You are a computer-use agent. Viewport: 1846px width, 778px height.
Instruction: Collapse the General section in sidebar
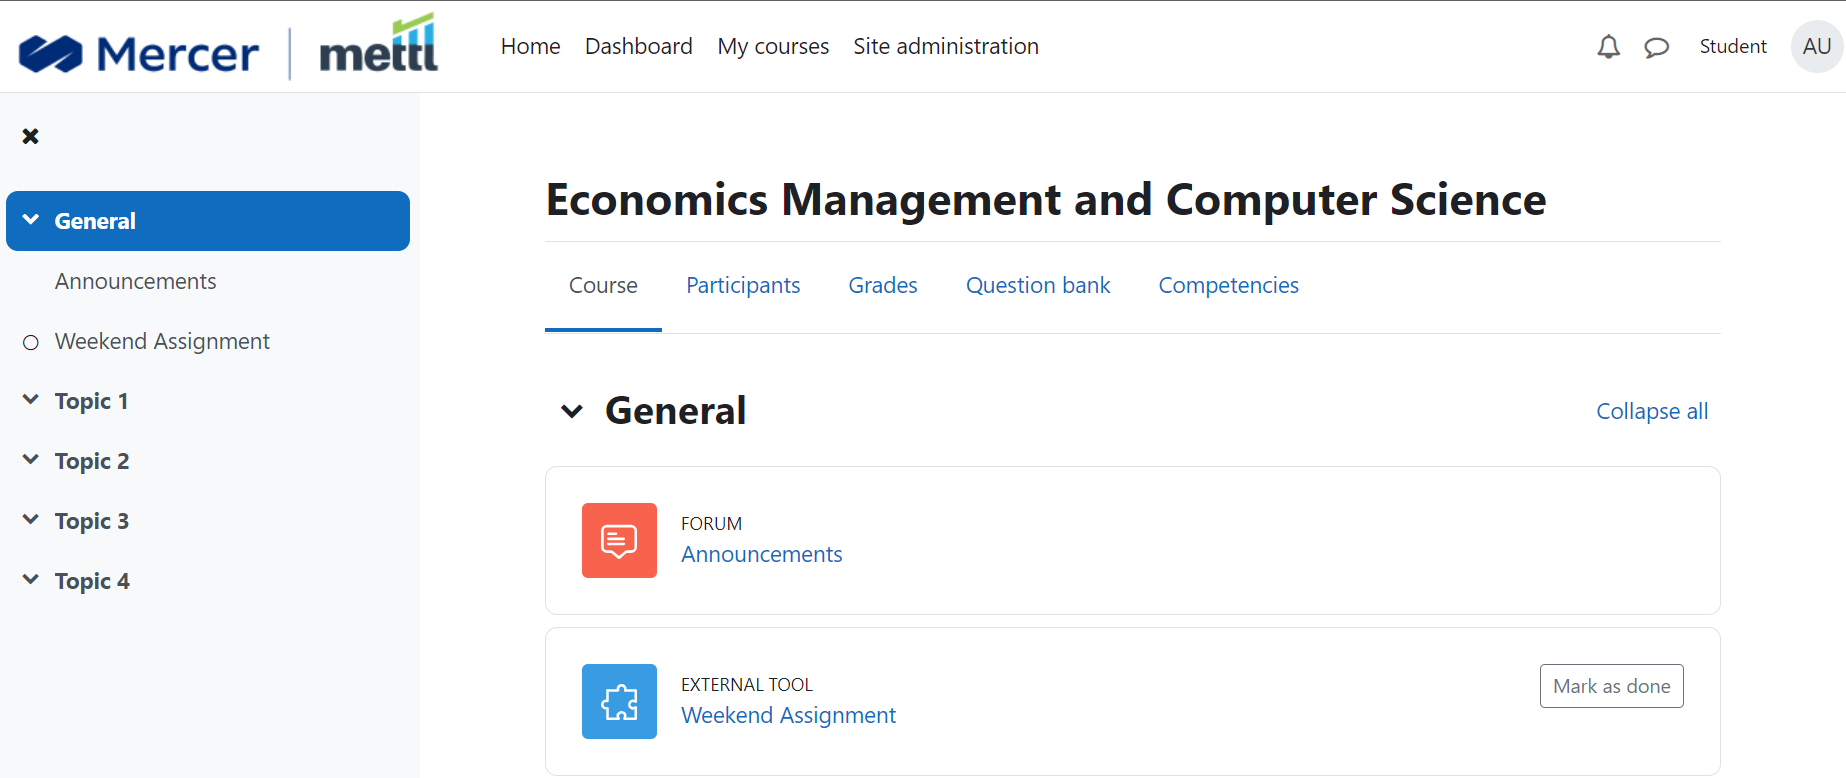31,220
